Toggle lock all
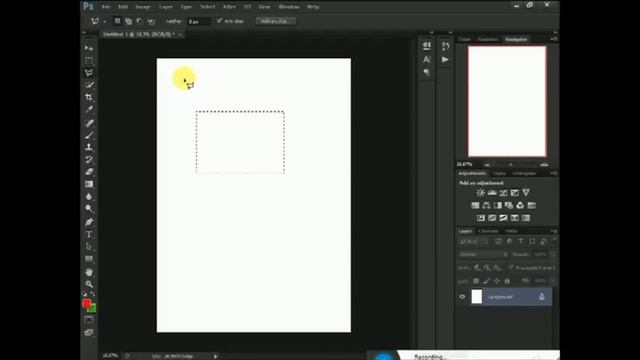The height and width of the screenshot is (360, 640). point(507,281)
